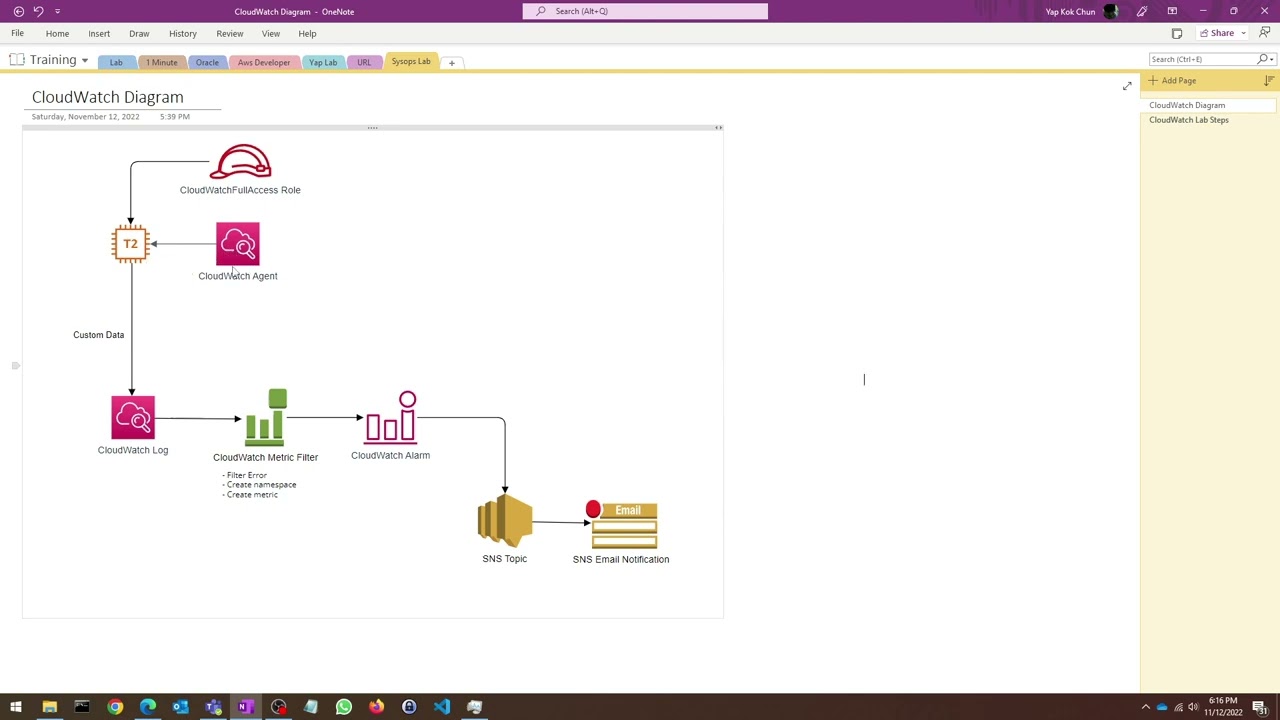Open the Feed sticky-note icon beside Share
The image size is (1280, 720).
pyautogui.click(x=1177, y=33)
